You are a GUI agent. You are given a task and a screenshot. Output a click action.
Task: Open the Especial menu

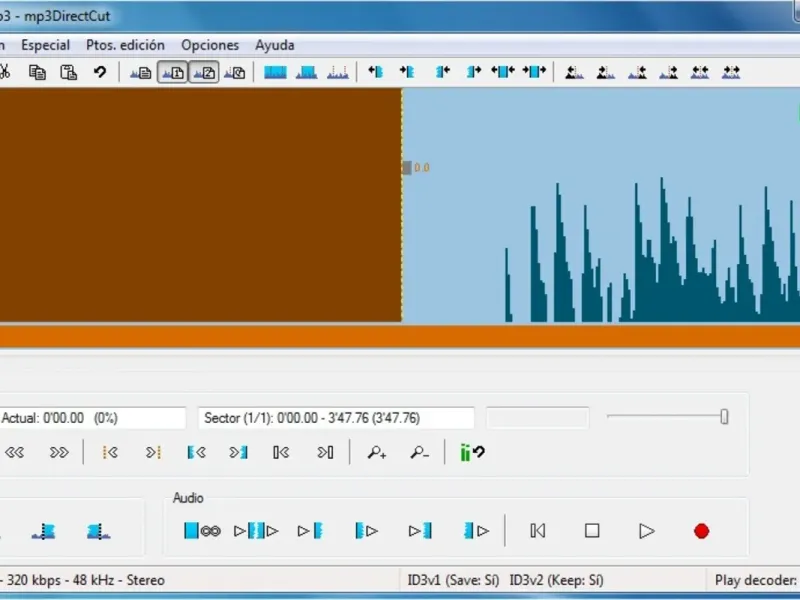45,45
